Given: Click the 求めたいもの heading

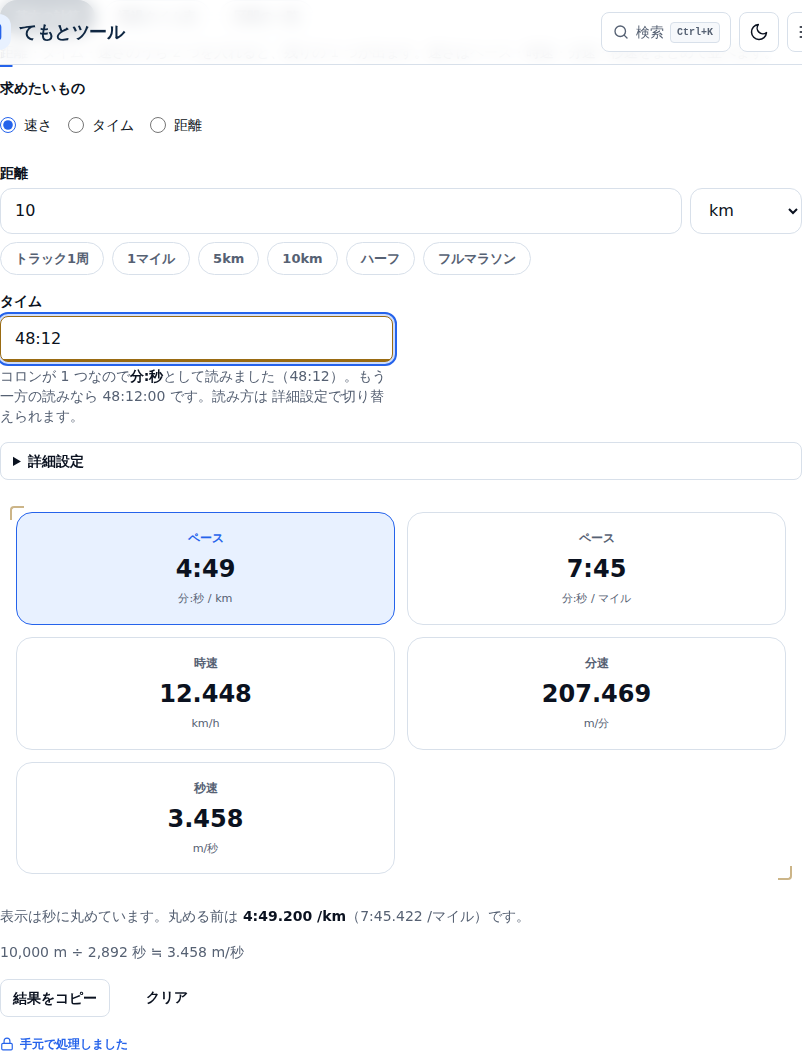Looking at the screenshot, I should [42, 89].
